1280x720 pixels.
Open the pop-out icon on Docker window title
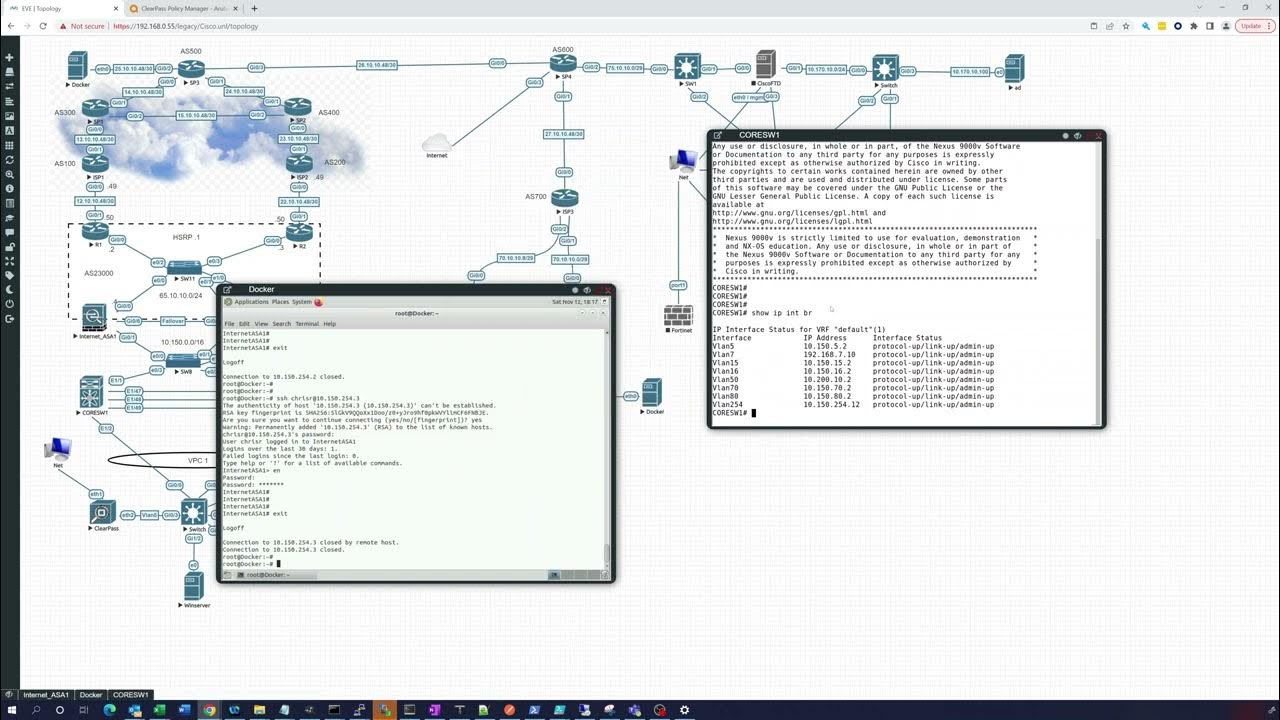227,290
